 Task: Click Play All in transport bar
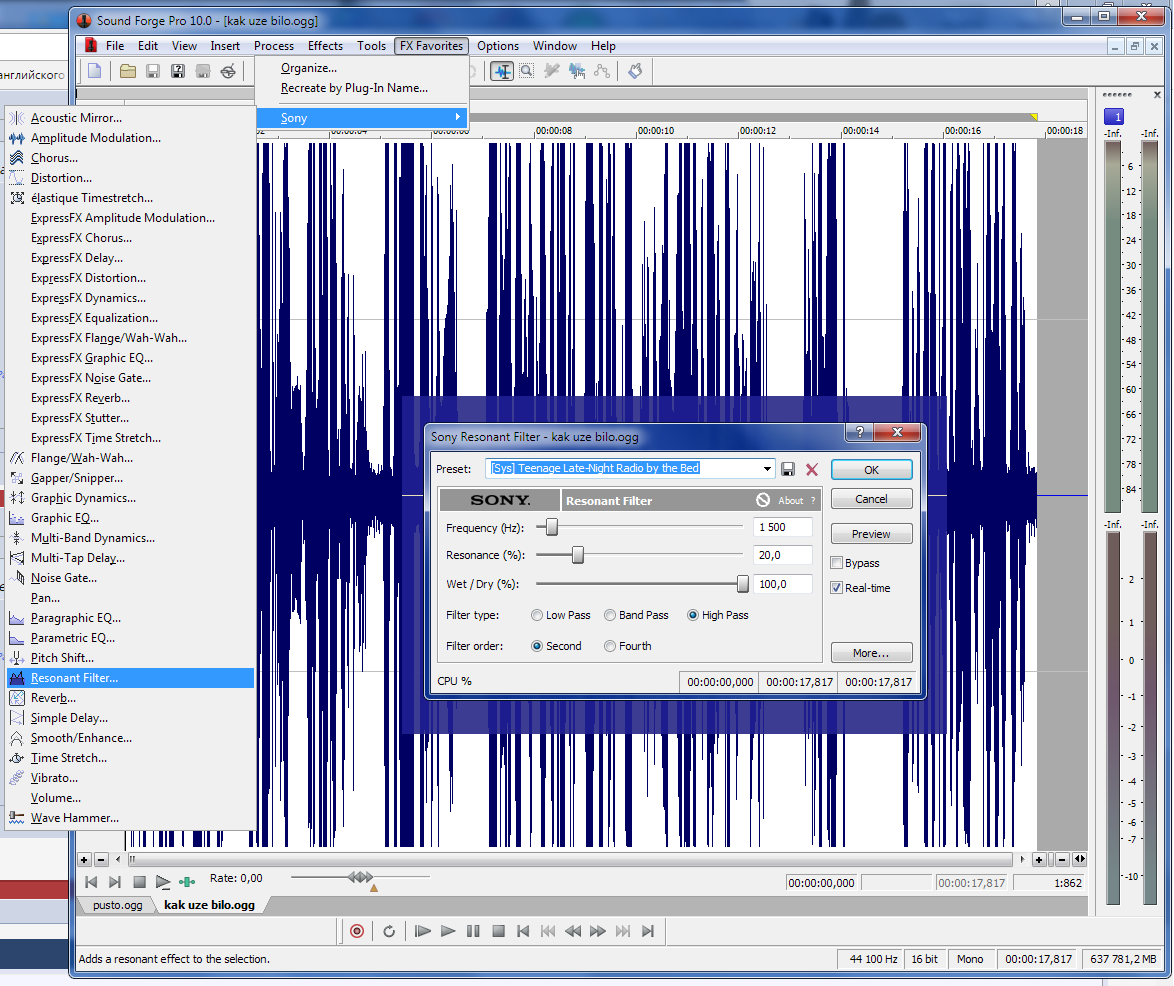(422, 931)
